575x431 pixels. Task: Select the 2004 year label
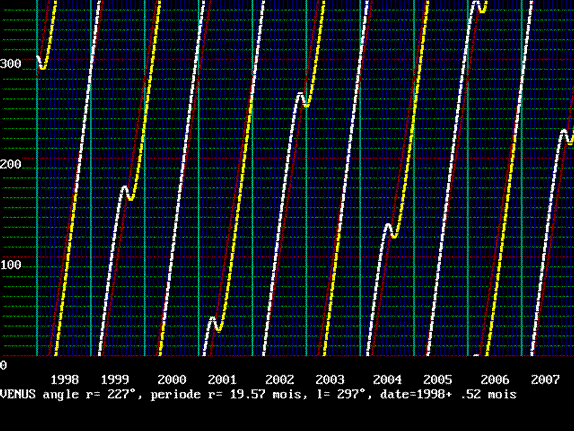[388, 380]
